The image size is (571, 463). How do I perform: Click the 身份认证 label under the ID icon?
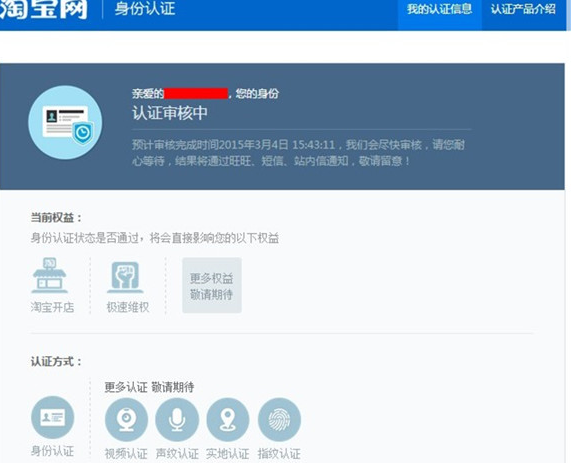click(x=52, y=451)
